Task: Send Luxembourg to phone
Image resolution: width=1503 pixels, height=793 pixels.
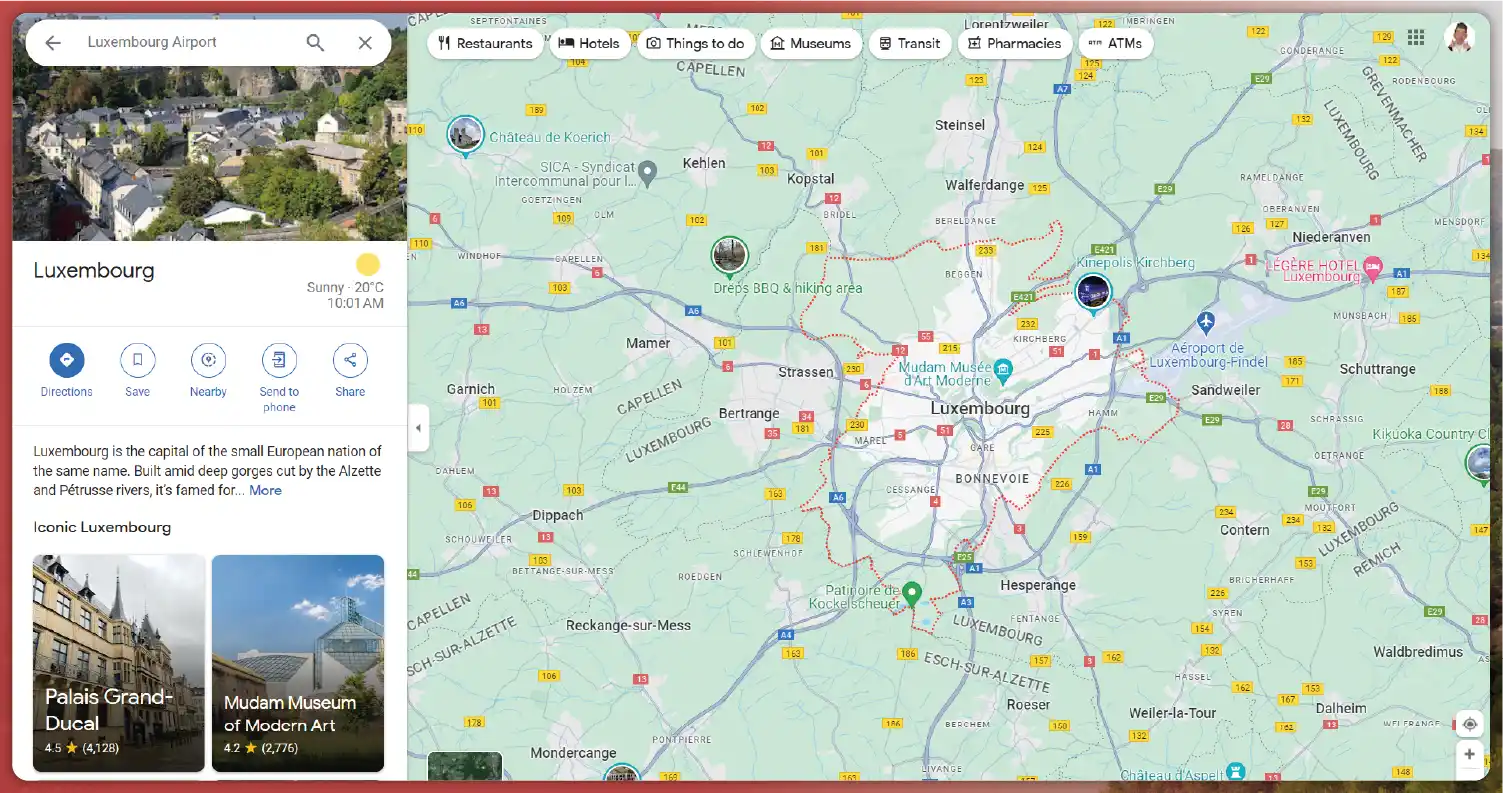Action: [x=279, y=377]
